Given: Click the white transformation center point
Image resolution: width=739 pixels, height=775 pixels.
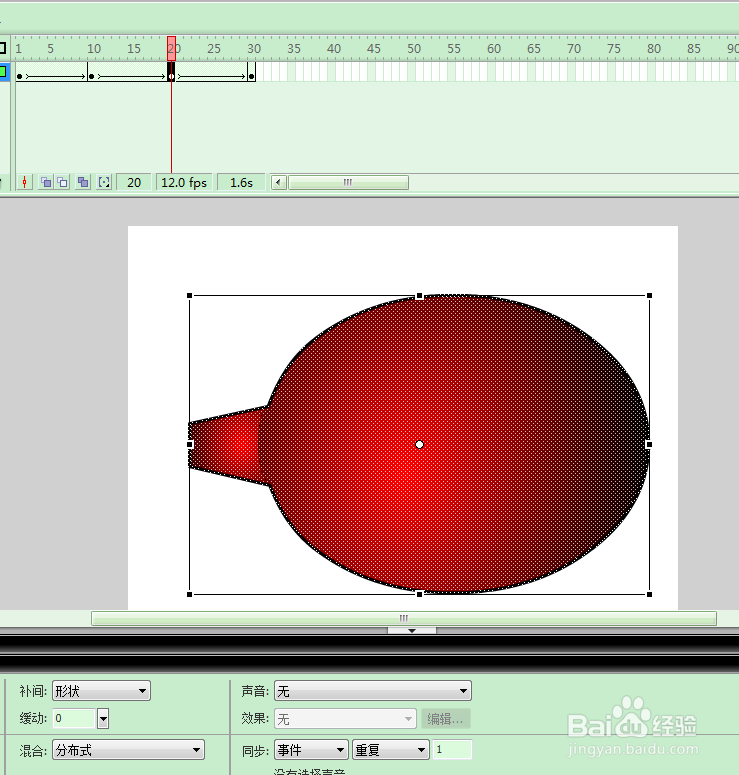Looking at the screenshot, I should pyautogui.click(x=419, y=444).
